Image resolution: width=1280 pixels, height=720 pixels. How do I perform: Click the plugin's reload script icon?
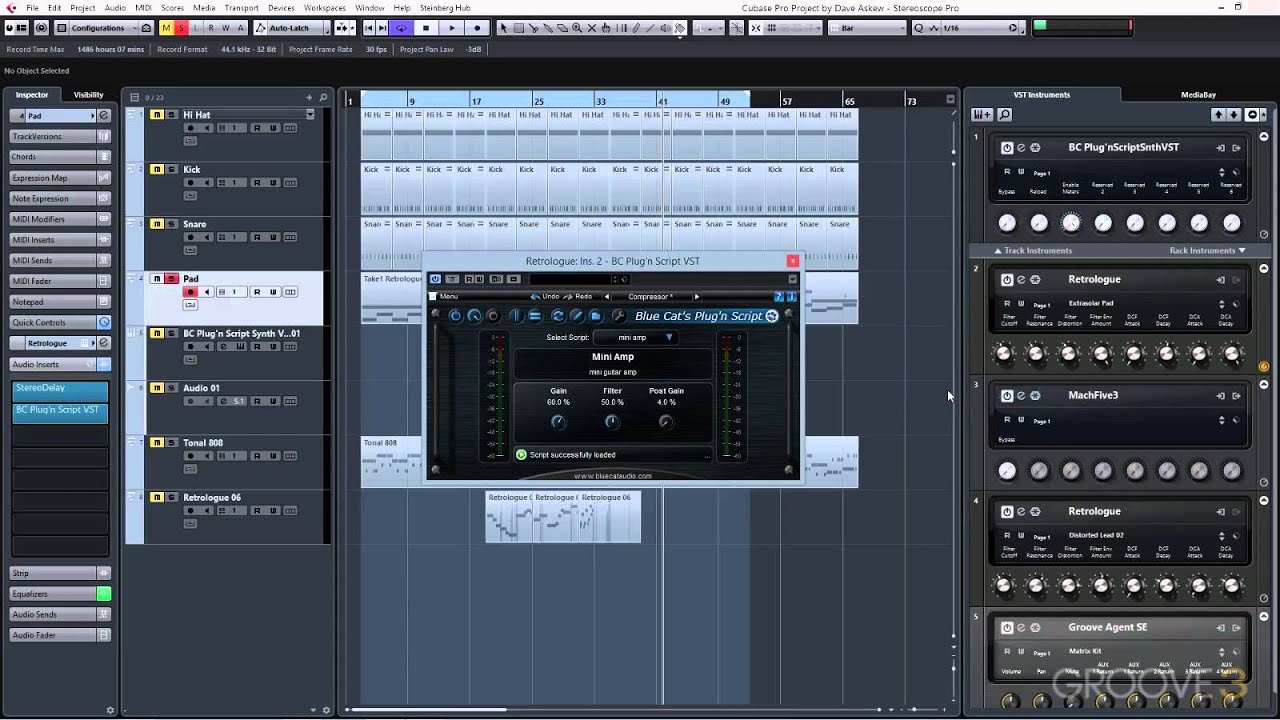click(x=558, y=316)
